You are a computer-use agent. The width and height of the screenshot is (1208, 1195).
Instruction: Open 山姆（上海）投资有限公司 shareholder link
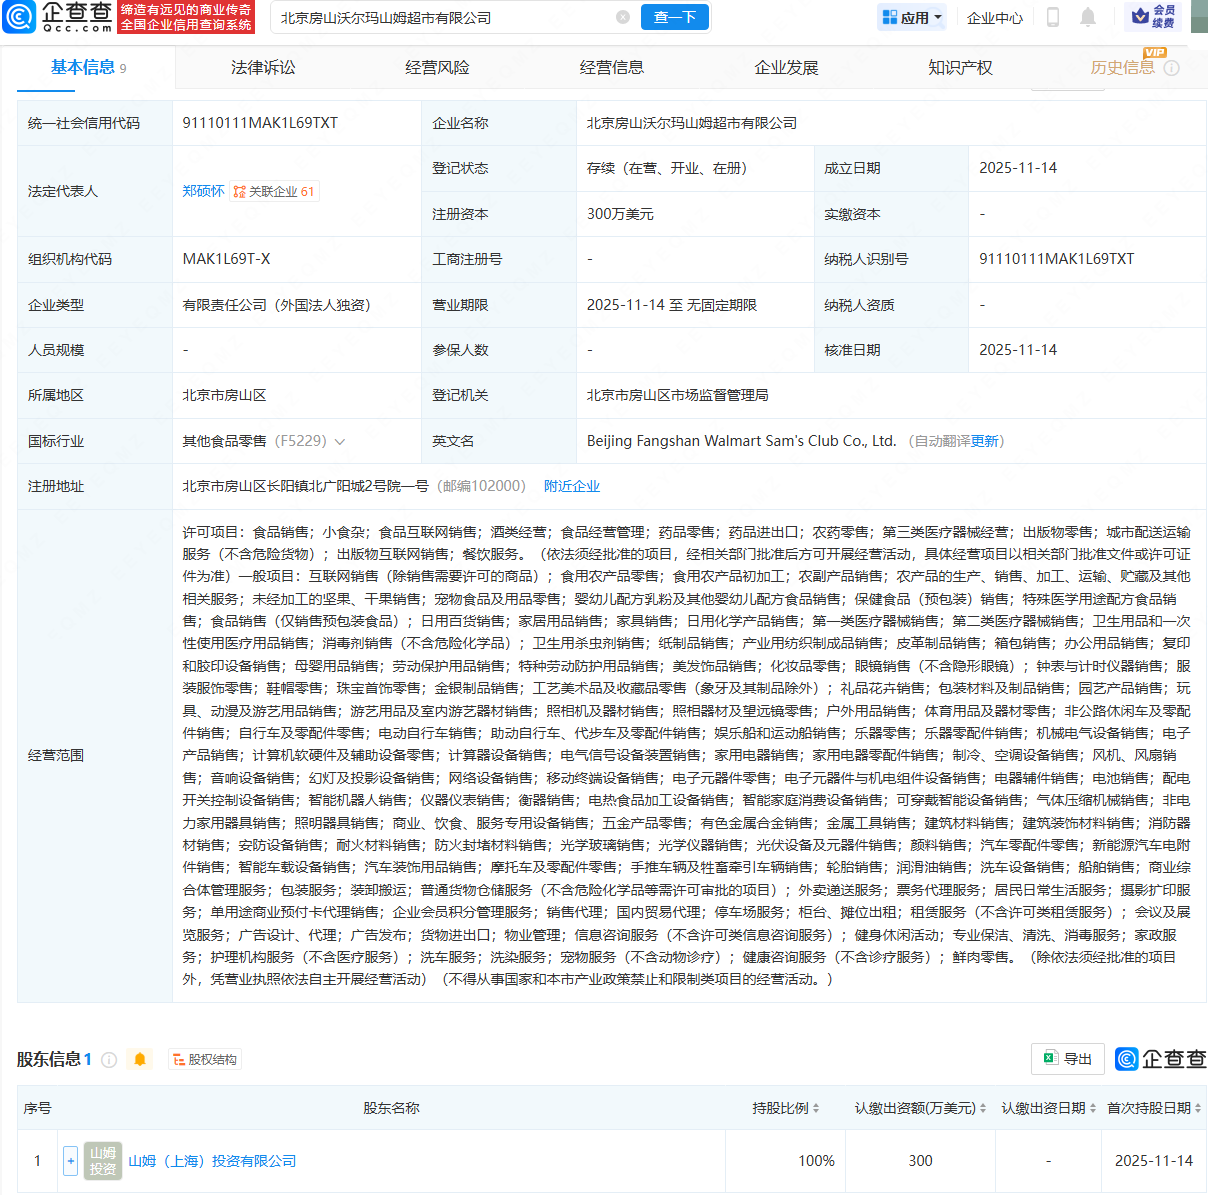coord(212,1161)
